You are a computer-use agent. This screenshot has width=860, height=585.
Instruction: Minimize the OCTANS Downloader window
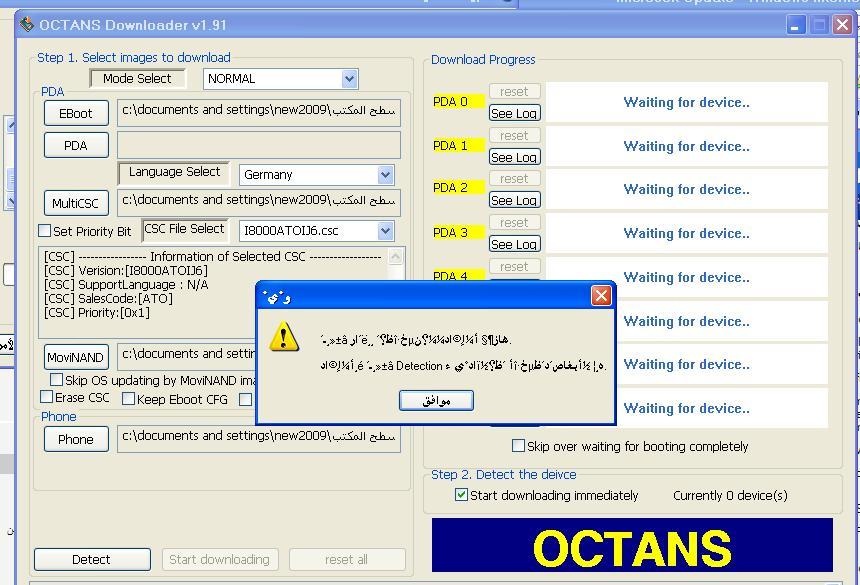click(x=795, y=25)
